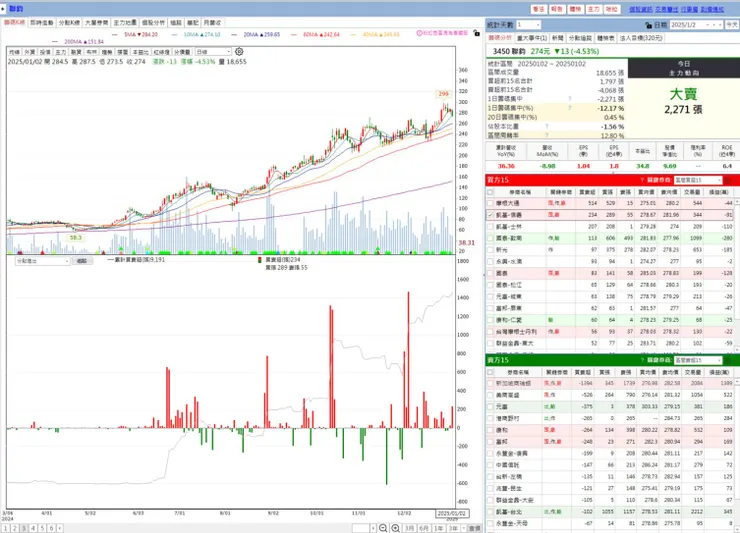Tick checkbox for 美商高盛 seller row
Viewport: 740px width, 533px height.
490,395
